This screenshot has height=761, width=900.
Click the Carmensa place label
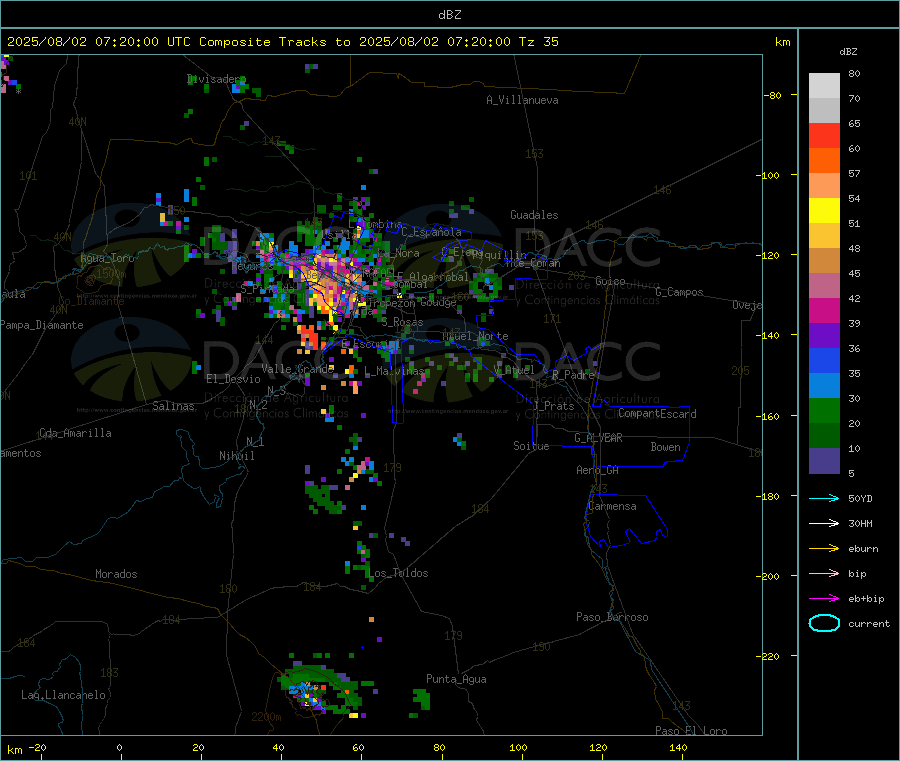[x=612, y=506]
